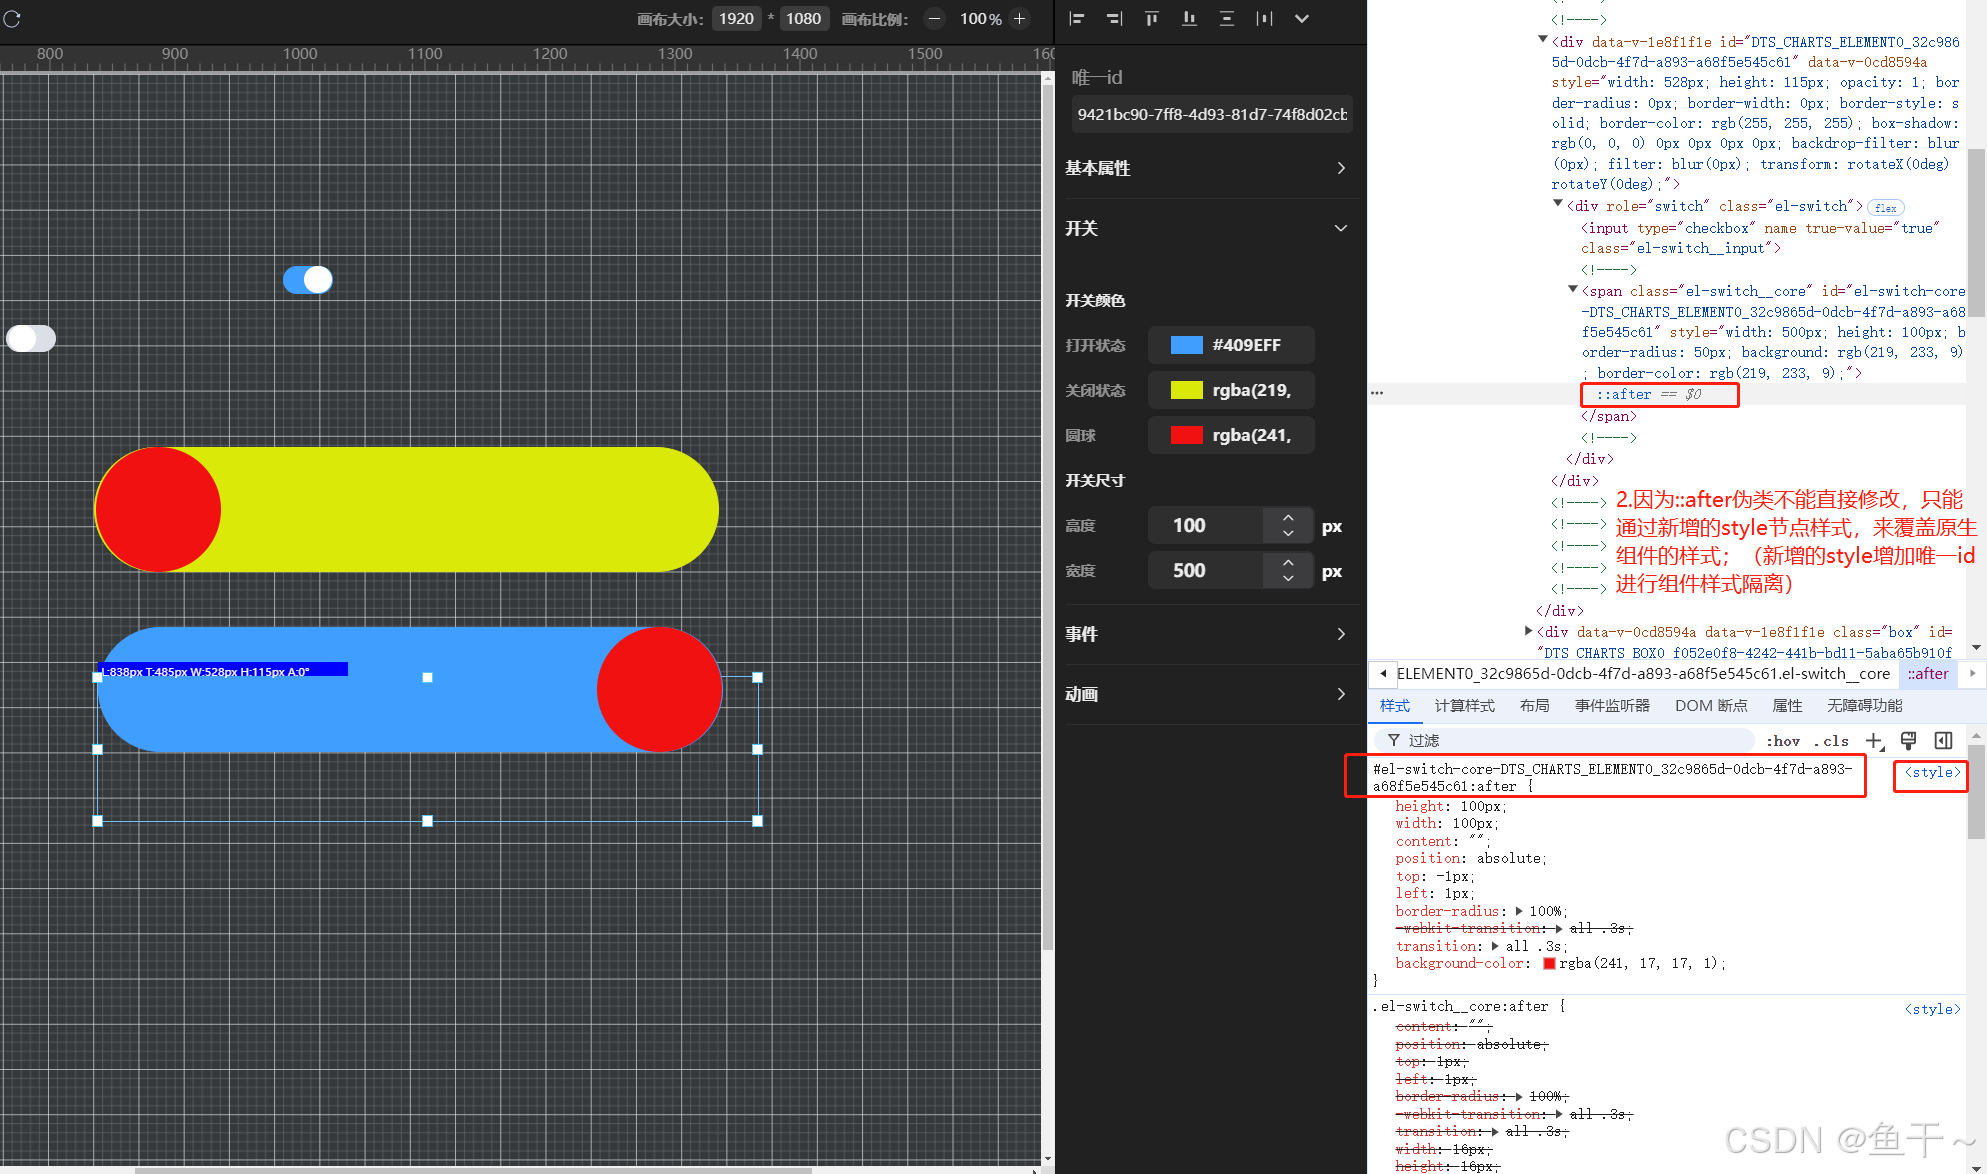Collapse the DTS_CHARTS_ELEMENT0 div node
The image size is (1987, 1174).
click(1542, 39)
